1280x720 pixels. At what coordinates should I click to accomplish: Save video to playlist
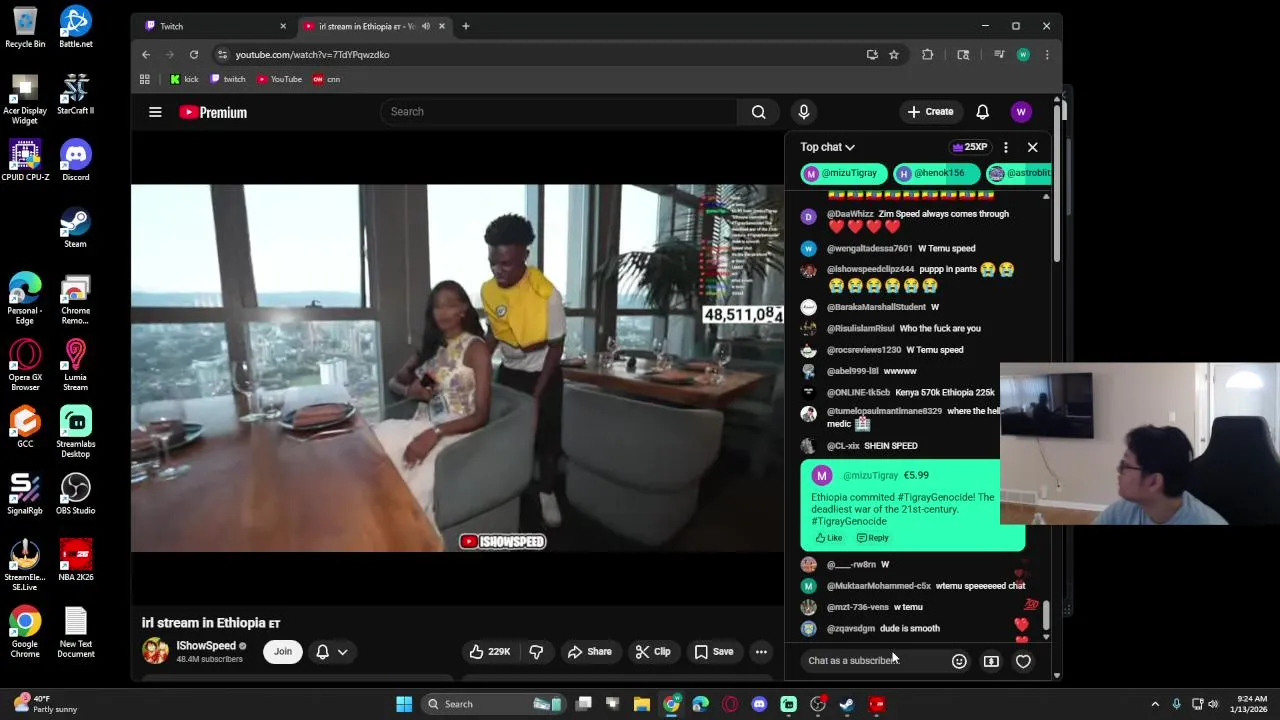[x=713, y=652]
